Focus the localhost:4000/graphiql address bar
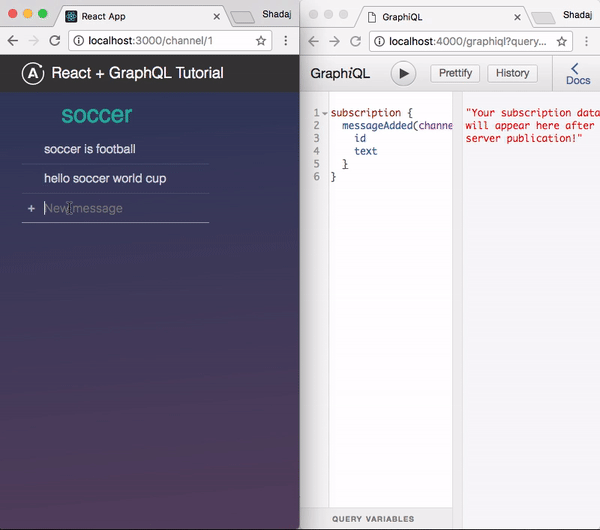 pyautogui.click(x=471, y=41)
